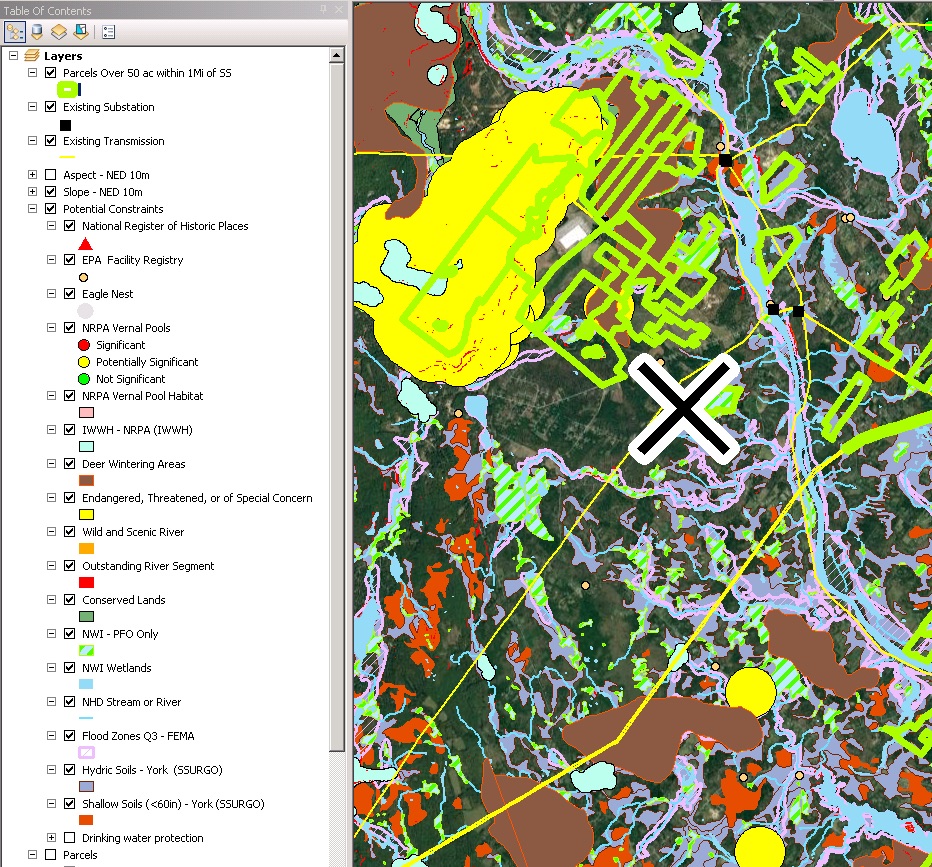
Task: Click the NRPA Vernal Pool Habitat pink swatch
Action: (86, 412)
